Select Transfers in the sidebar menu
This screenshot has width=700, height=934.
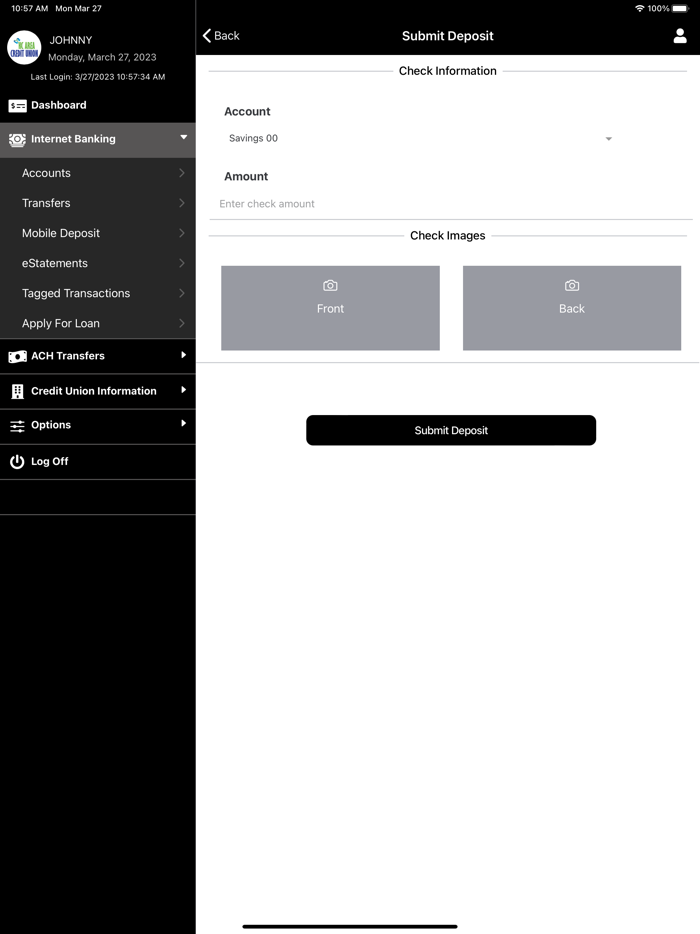click(98, 203)
